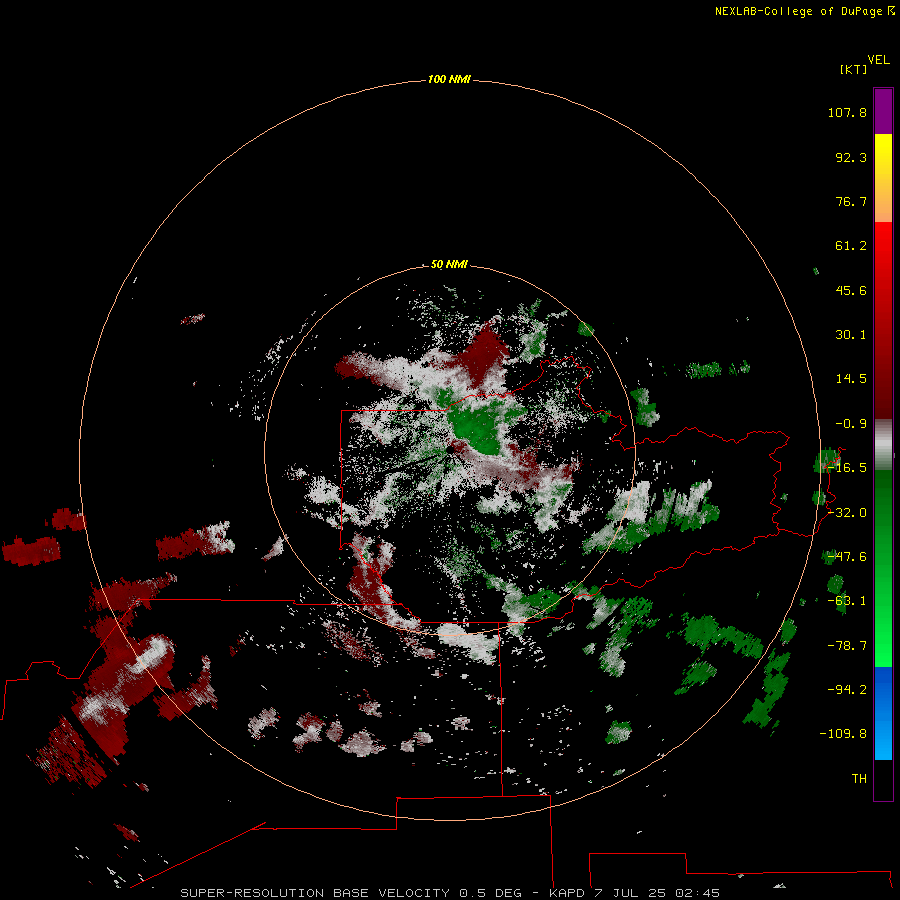Click the TH legend label

[859, 779]
